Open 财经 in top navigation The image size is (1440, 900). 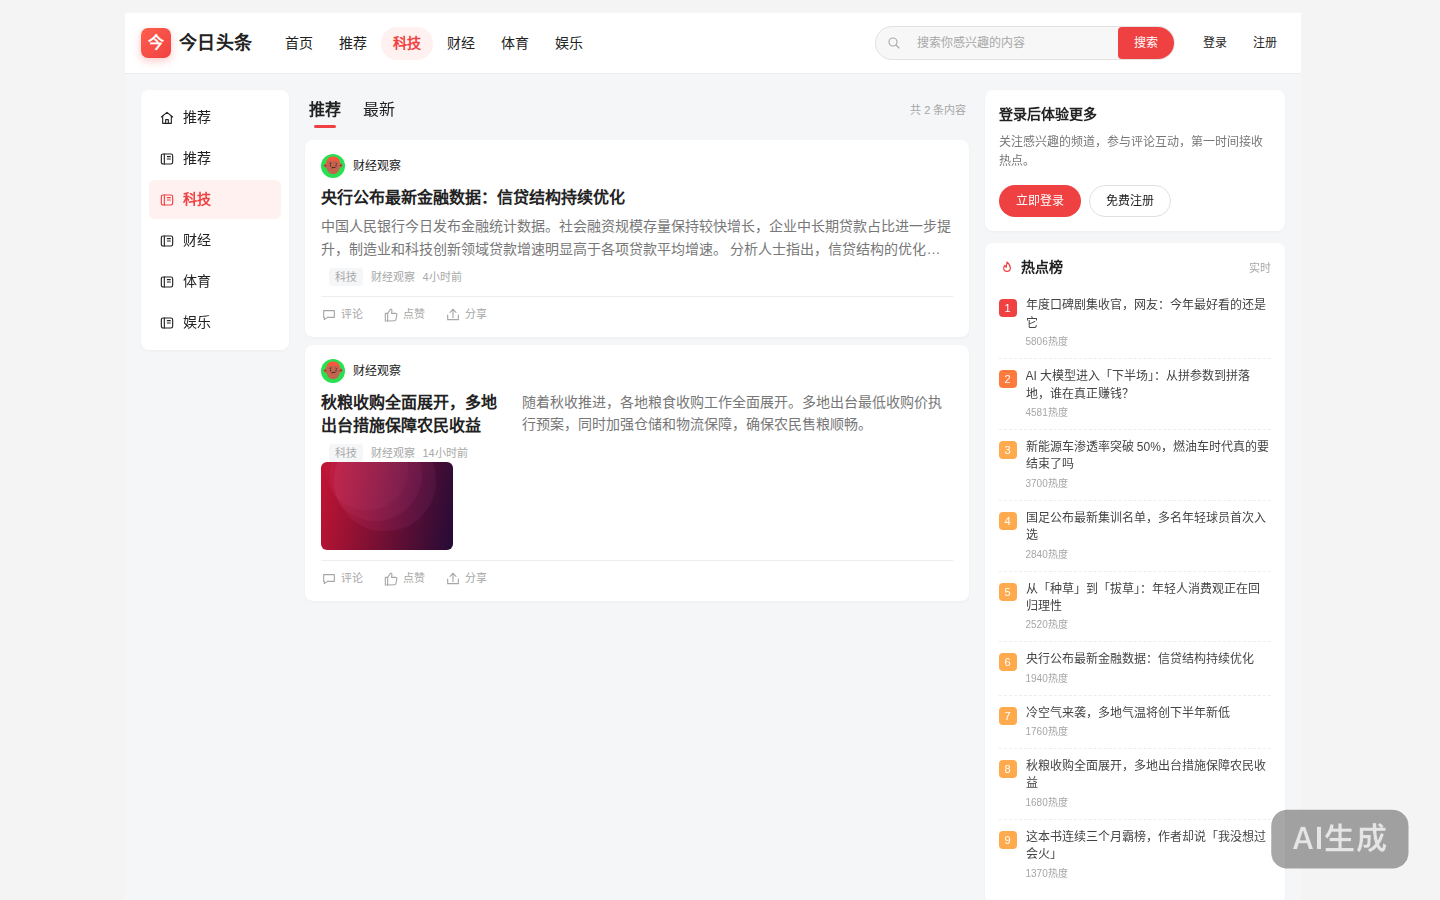coord(461,43)
